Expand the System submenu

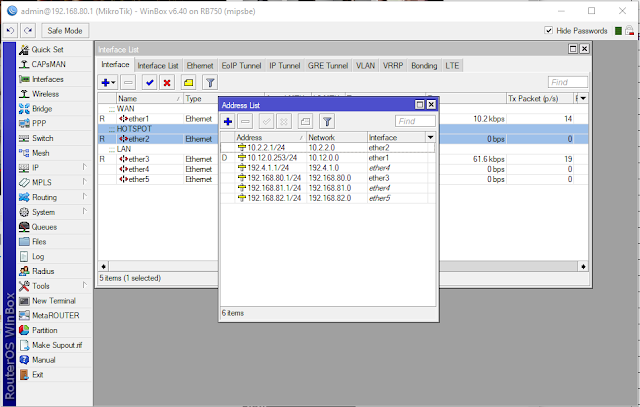pos(84,211)
